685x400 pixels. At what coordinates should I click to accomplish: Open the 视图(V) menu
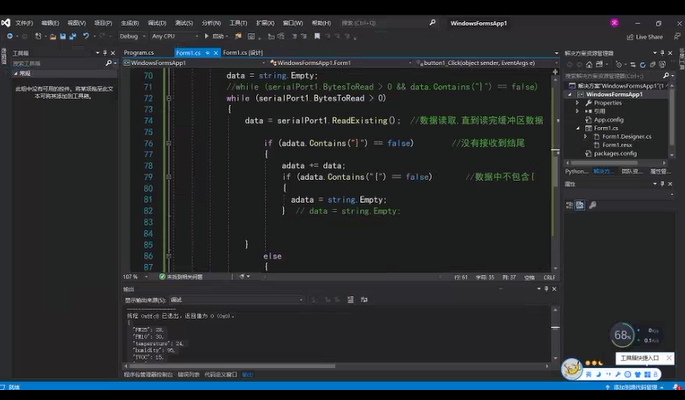coord(76,23)
